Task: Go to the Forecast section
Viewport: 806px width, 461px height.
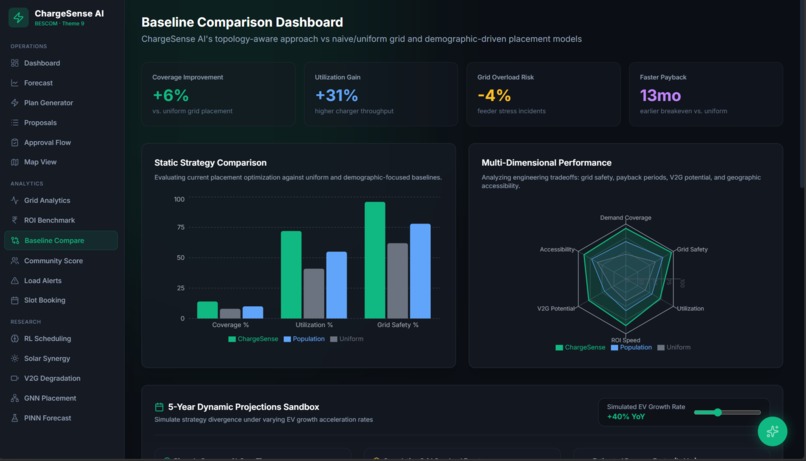Action: coord(61,83)
